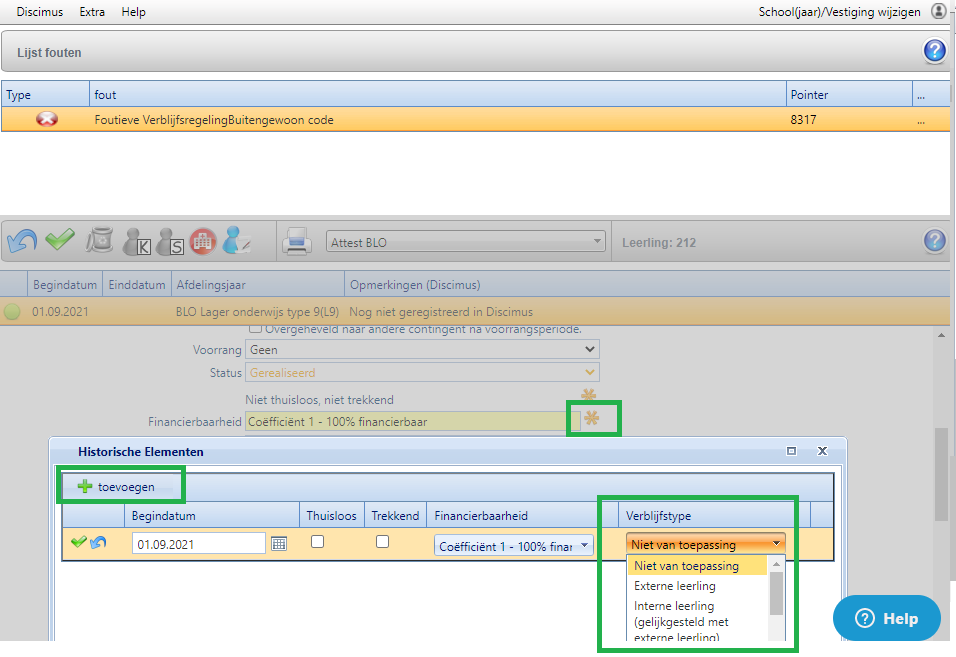Image resolution: width=956 pixels, height=657 pixels.
Task: Tick the Thuisloos checkbox
Action: tap(317, 542)
